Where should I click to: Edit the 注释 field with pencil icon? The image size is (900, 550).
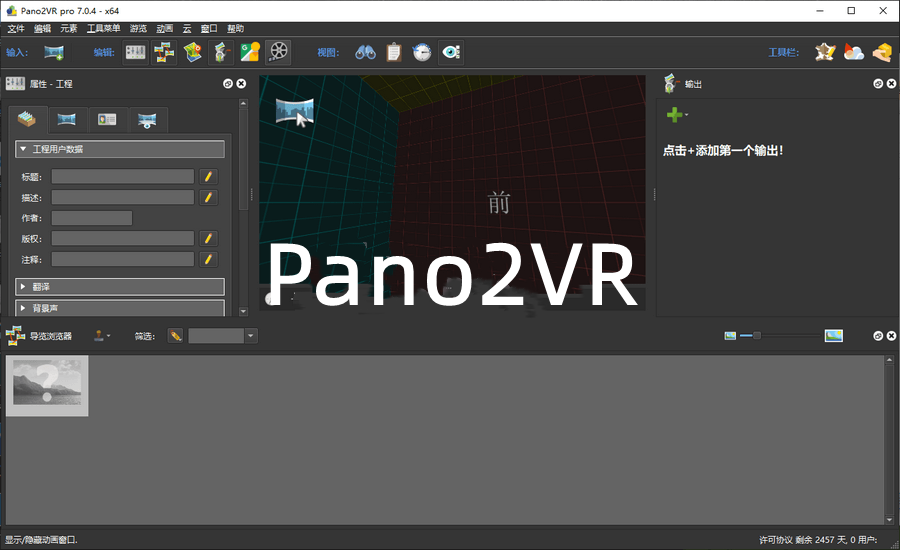[208, 259]
